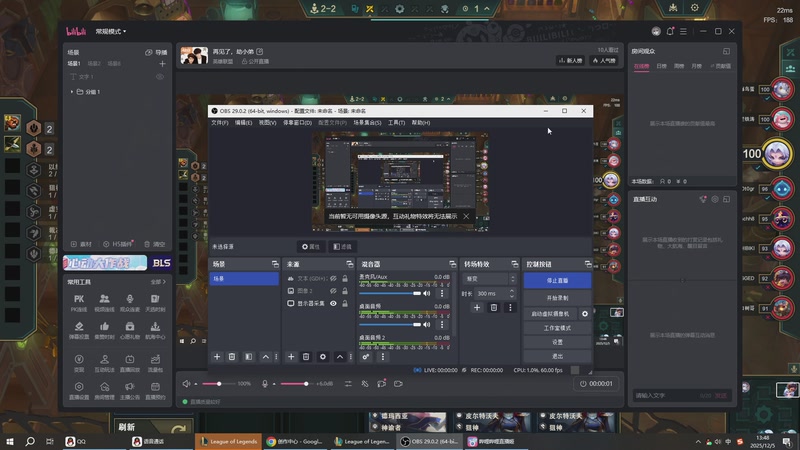
Task: Open transition properties dots menu
Action: click(x=510, y=307)
